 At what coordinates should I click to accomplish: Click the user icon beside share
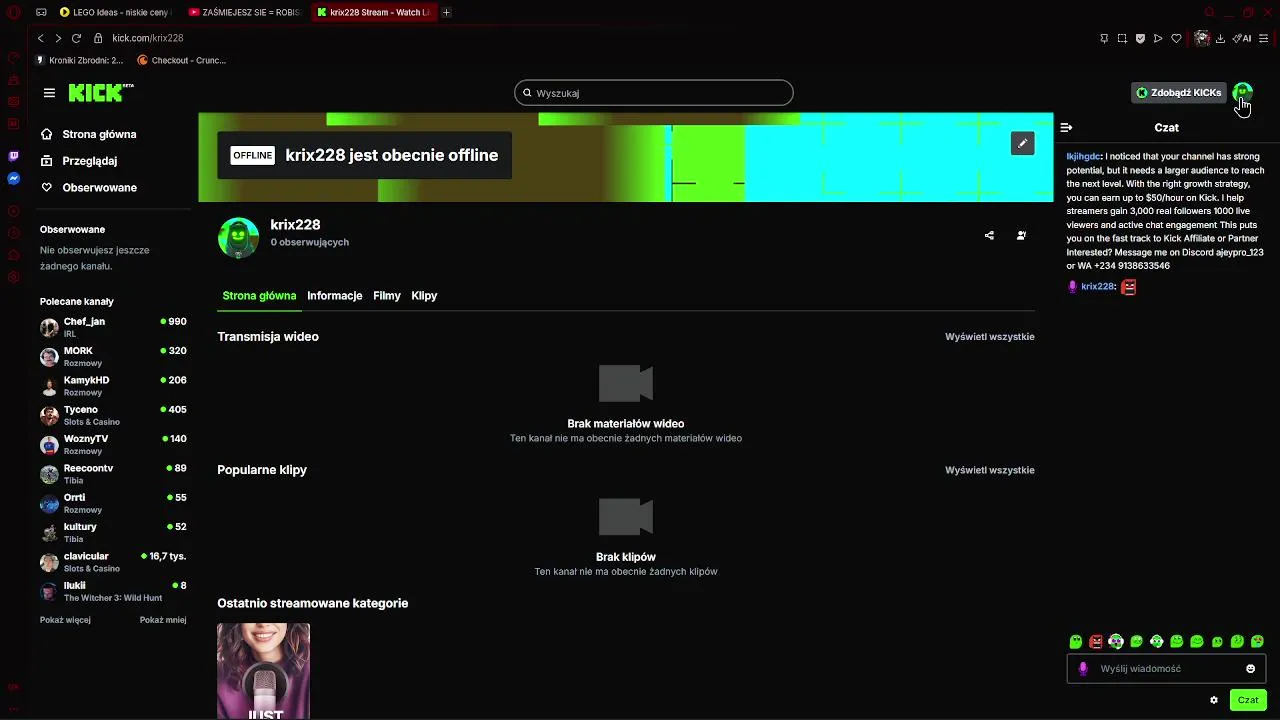pyautogui.click(x=1021, y=236)
